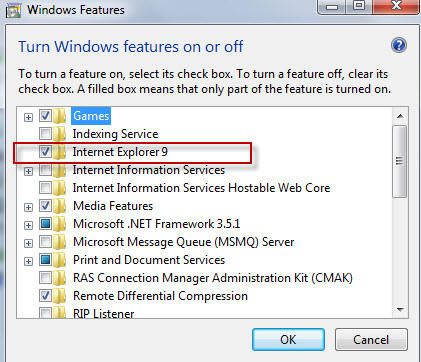Select the Games folder icon
The image size is (421, 362).
point(60,116)
